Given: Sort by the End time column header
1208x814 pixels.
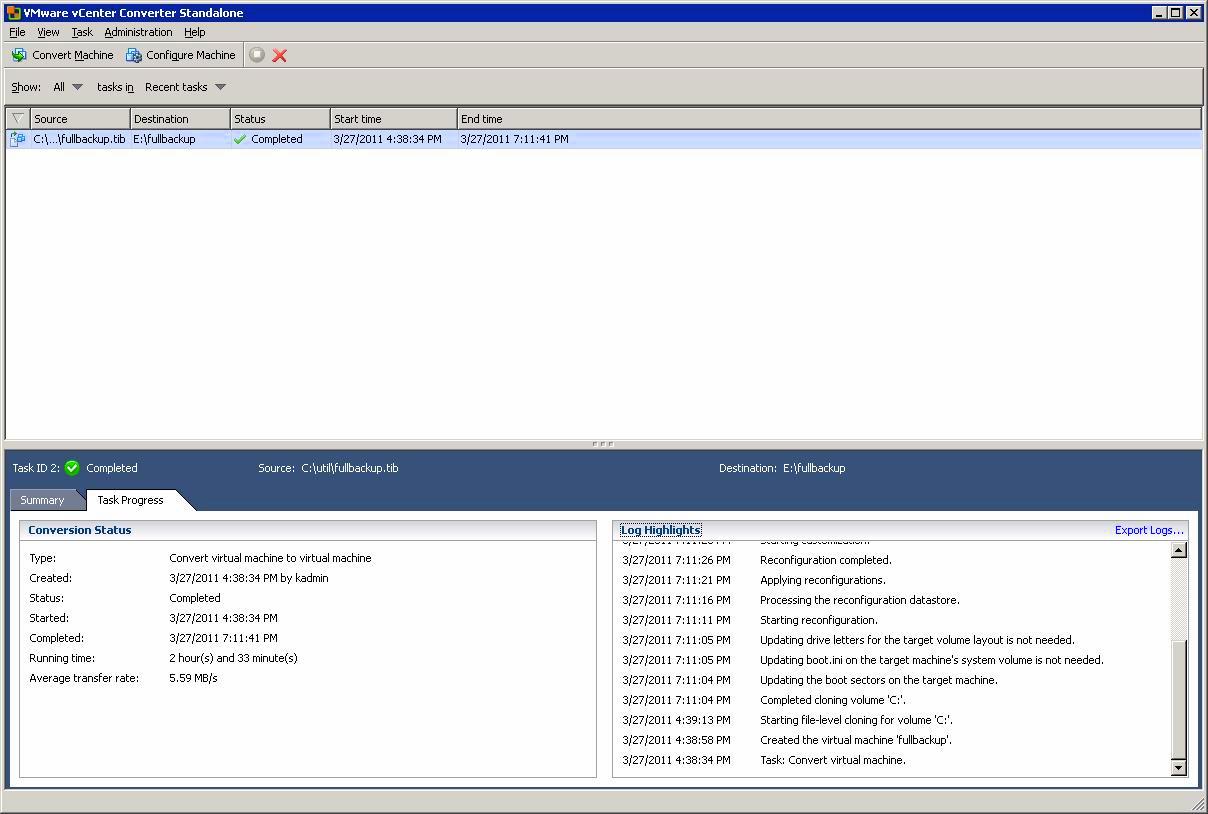Looking at the screenshot, I should pos(829,118).
